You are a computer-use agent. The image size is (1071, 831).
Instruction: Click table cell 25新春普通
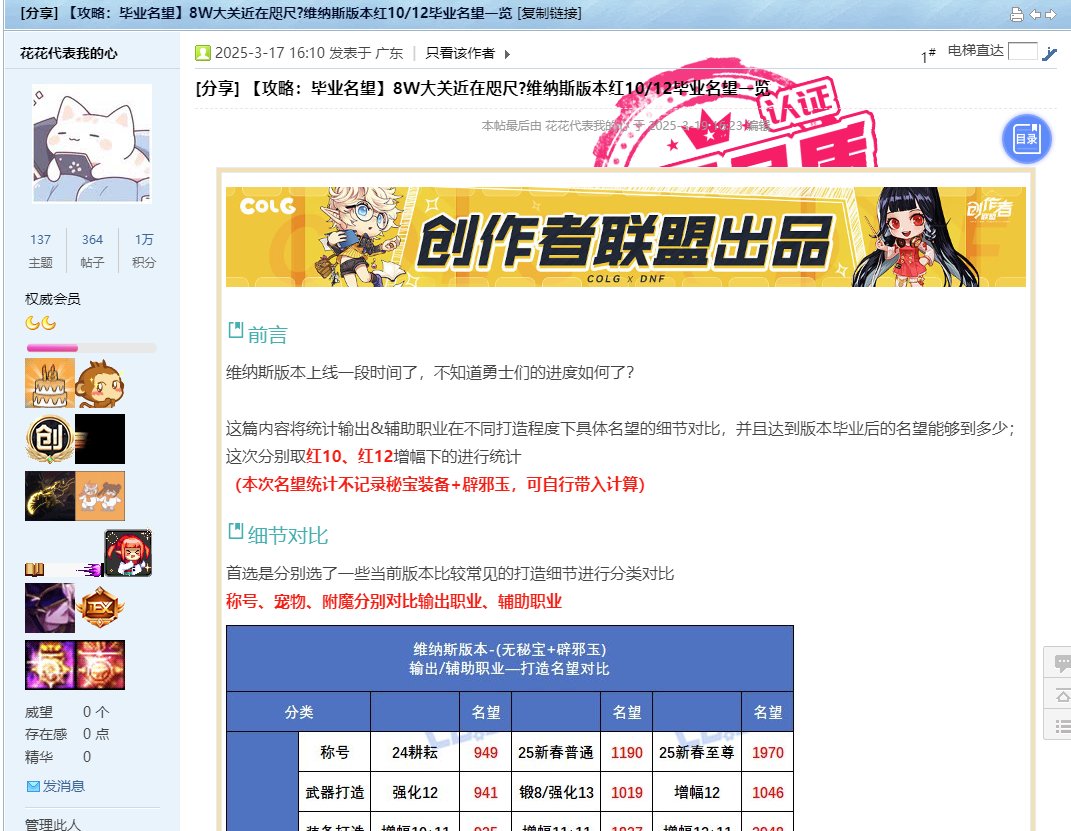click(555, 752)
